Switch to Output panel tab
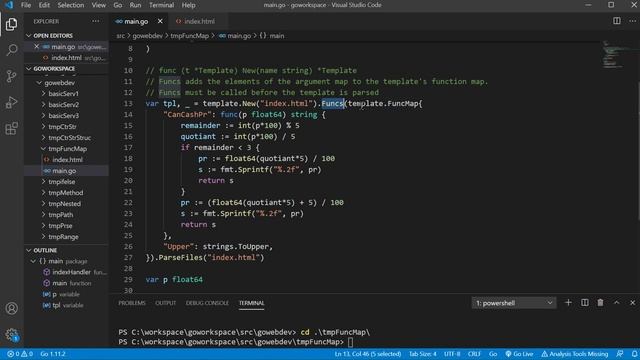640x360 pixels. (x=165, y=303)
